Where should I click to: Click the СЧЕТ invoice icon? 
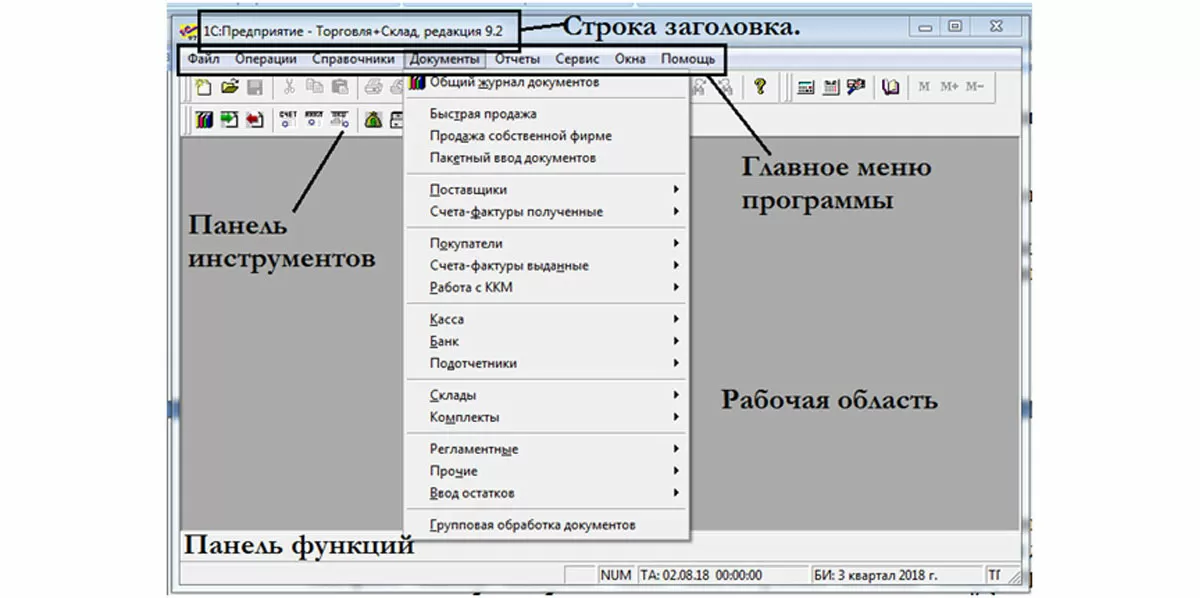click(289, 119)
